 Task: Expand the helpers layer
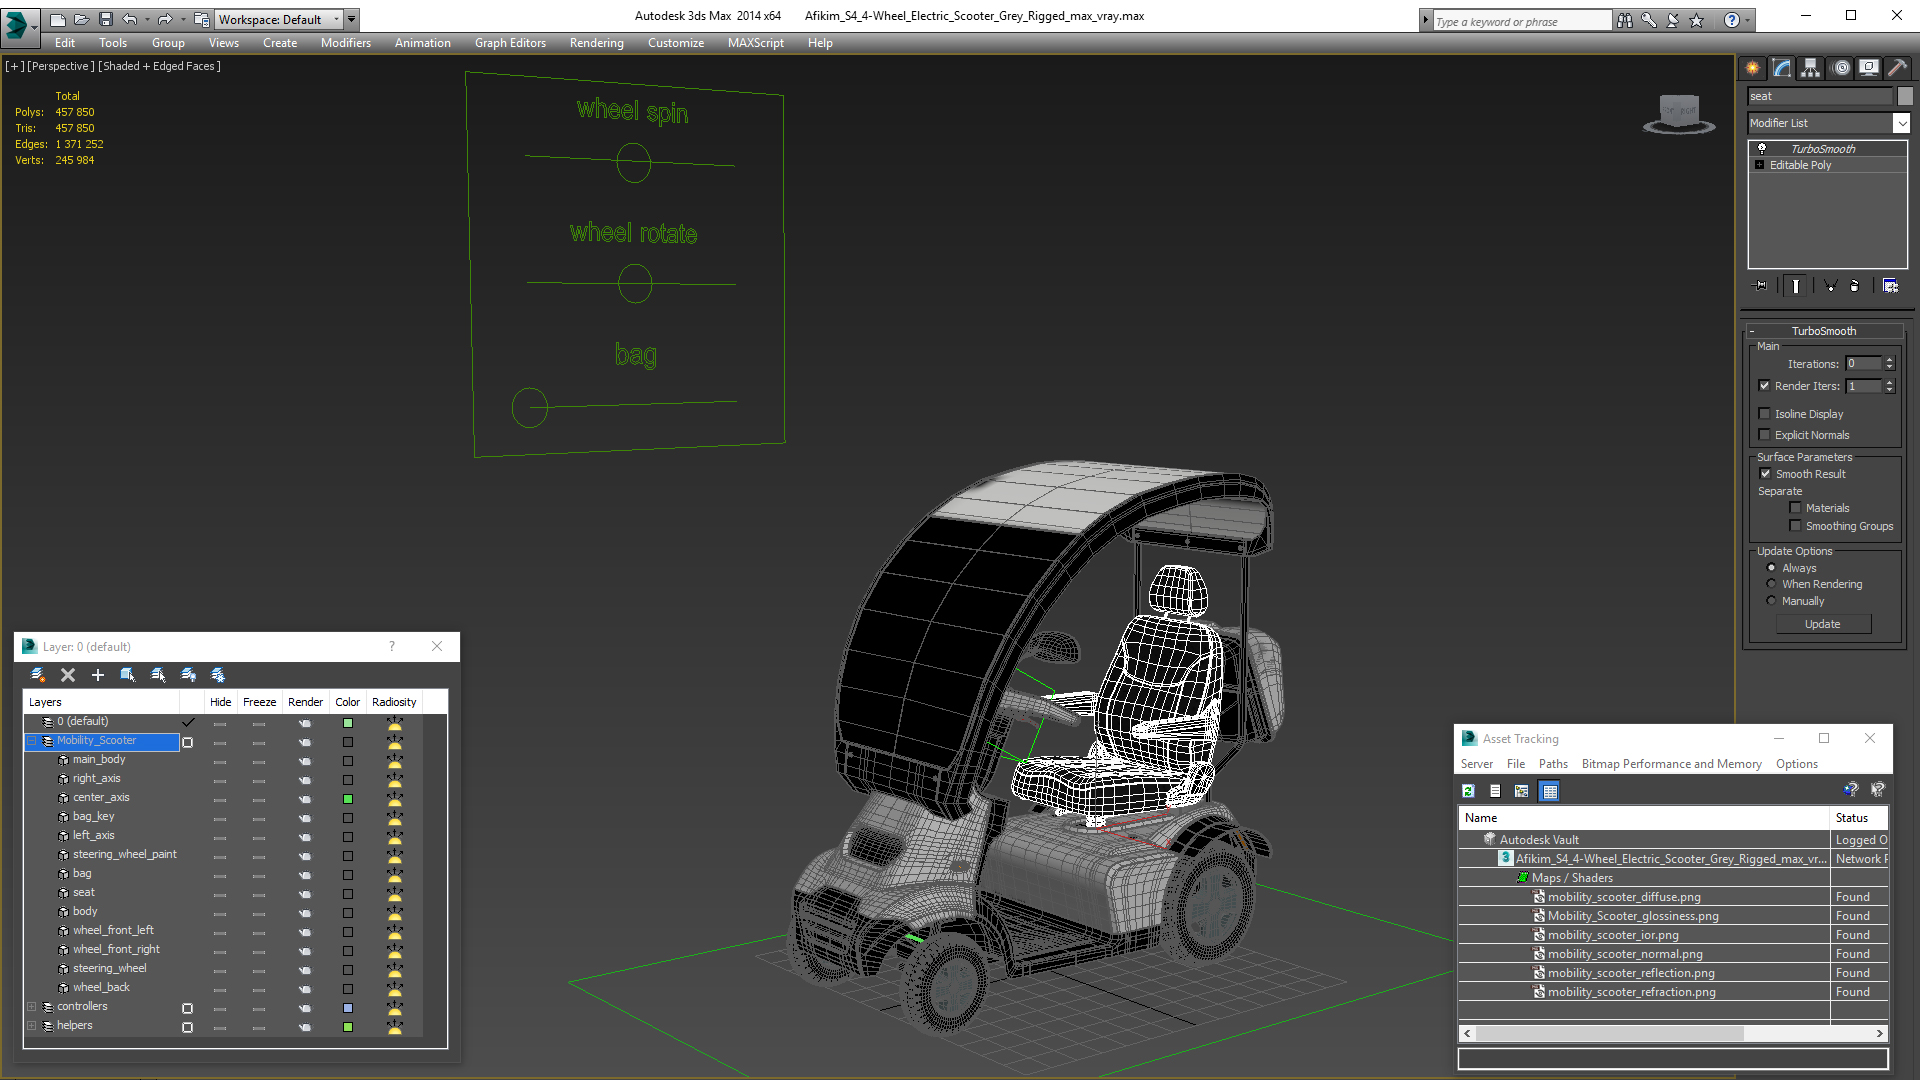[32, 1026]
